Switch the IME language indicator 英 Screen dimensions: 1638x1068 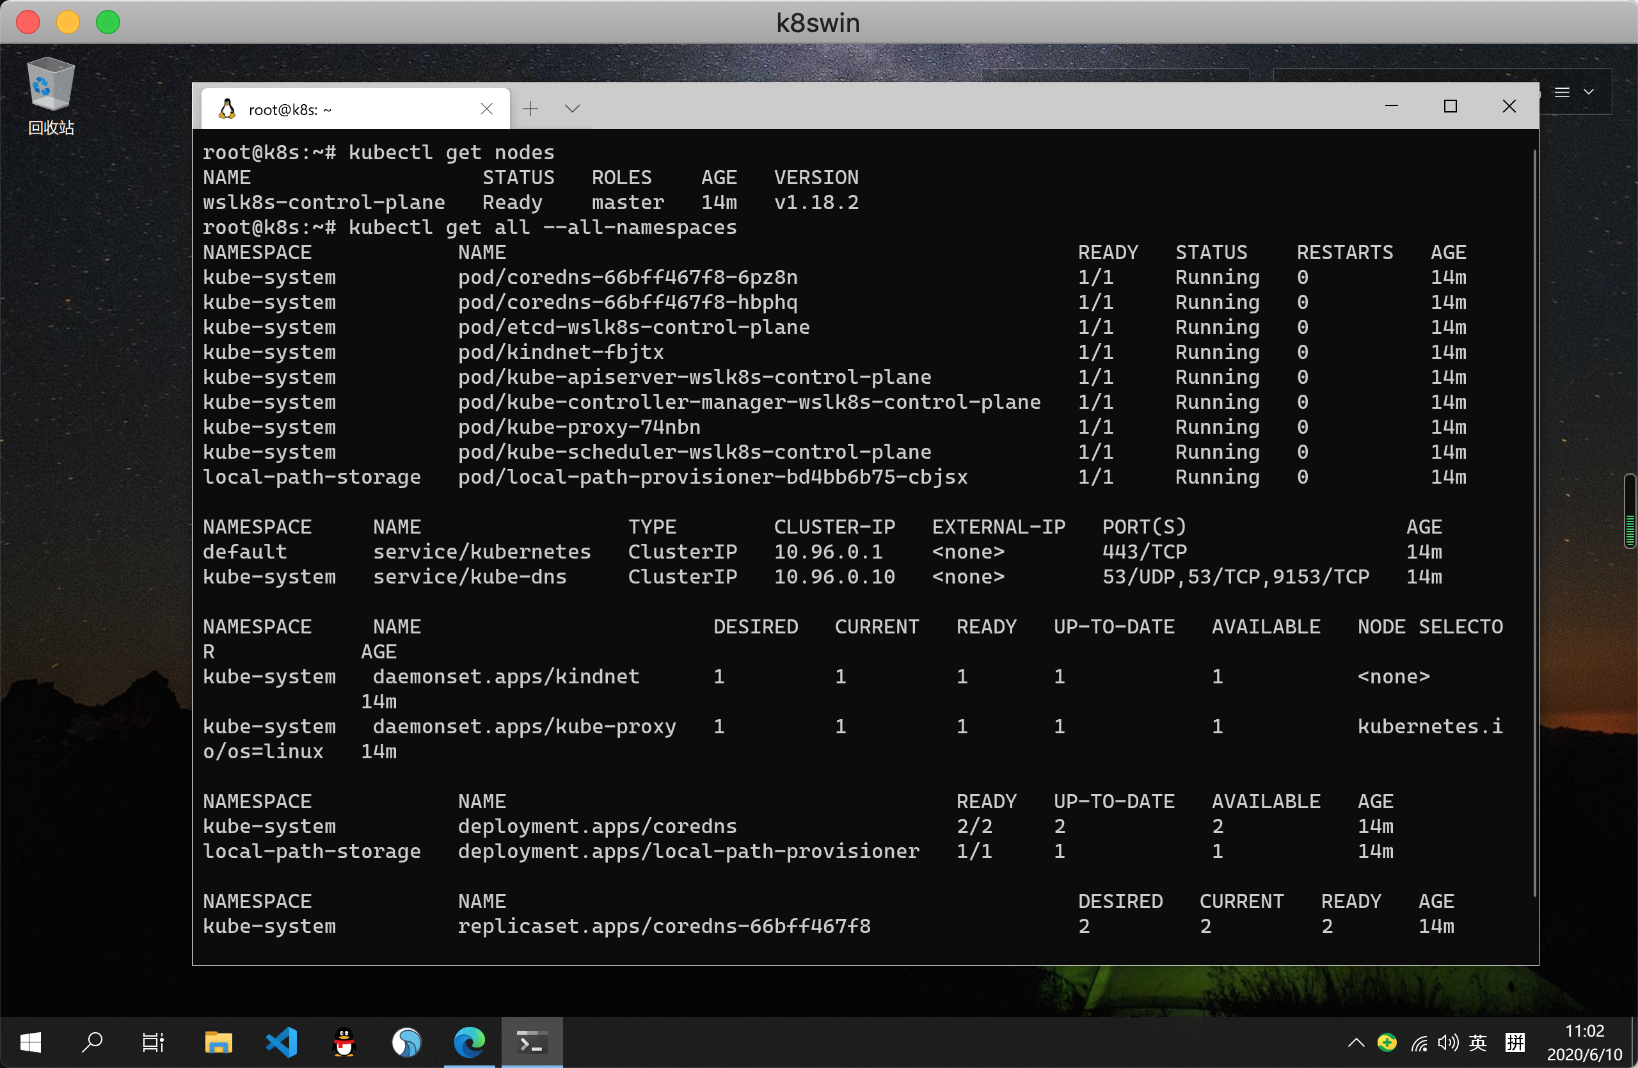pos(1478,1043)
